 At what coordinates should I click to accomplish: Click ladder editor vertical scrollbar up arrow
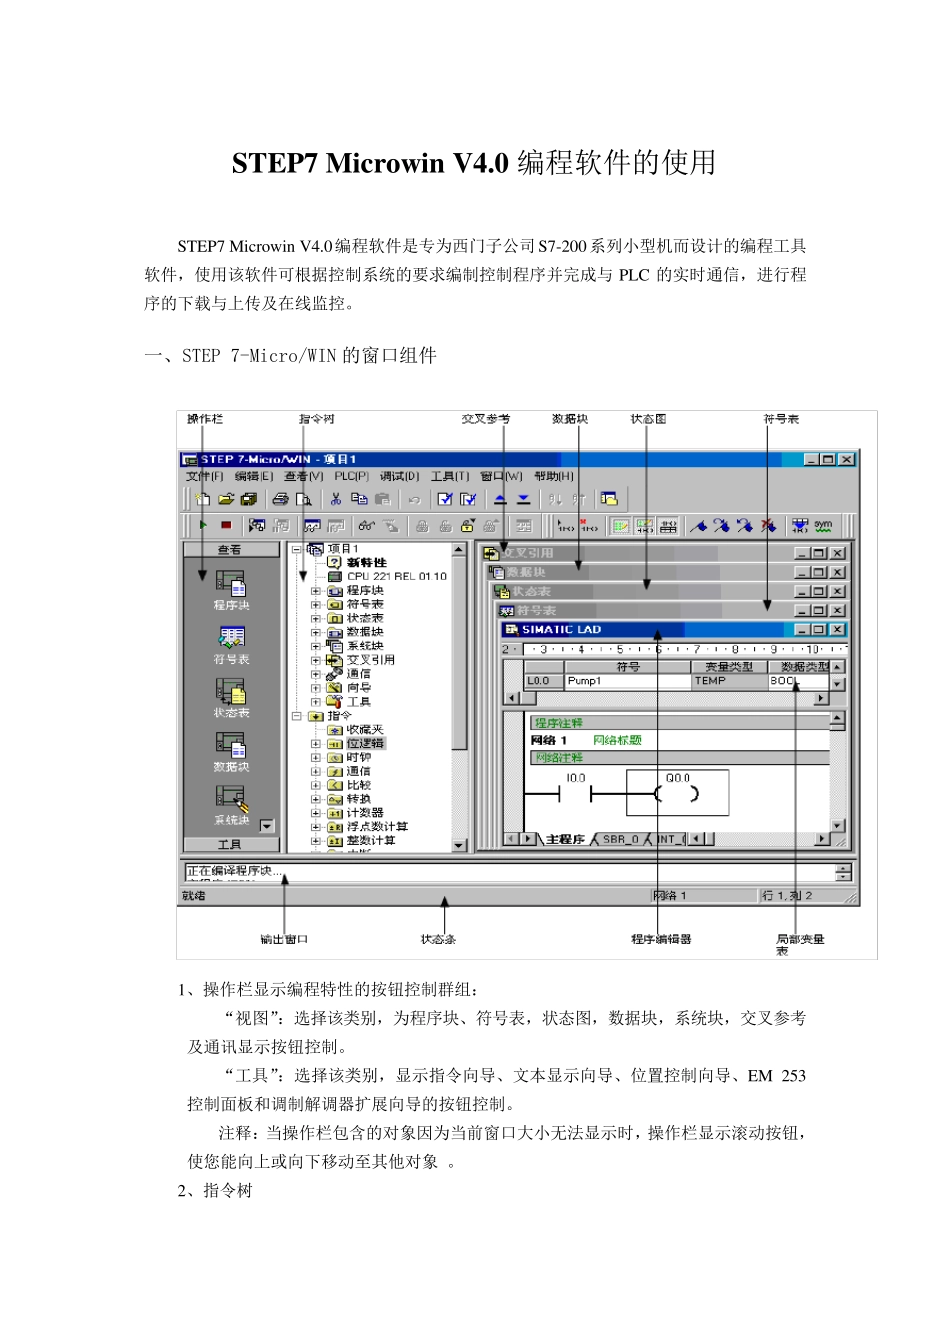[838, 717]
